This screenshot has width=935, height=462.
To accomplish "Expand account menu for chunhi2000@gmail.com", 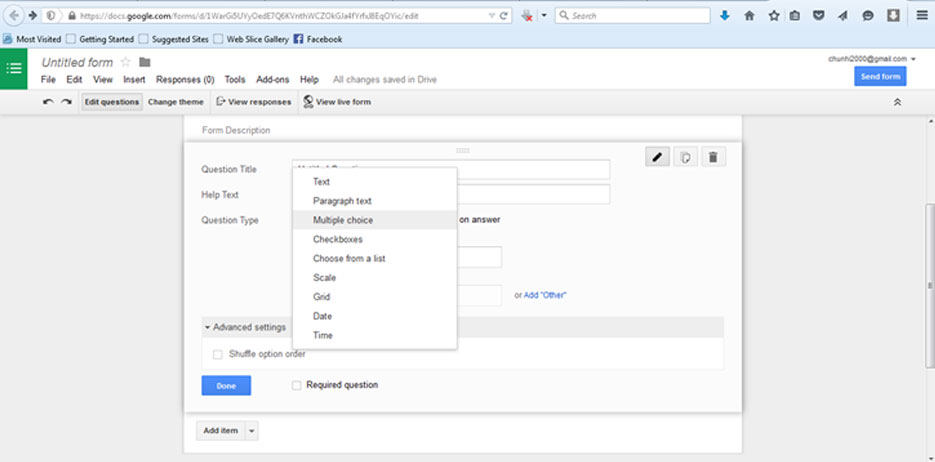I will click(913, 59).
